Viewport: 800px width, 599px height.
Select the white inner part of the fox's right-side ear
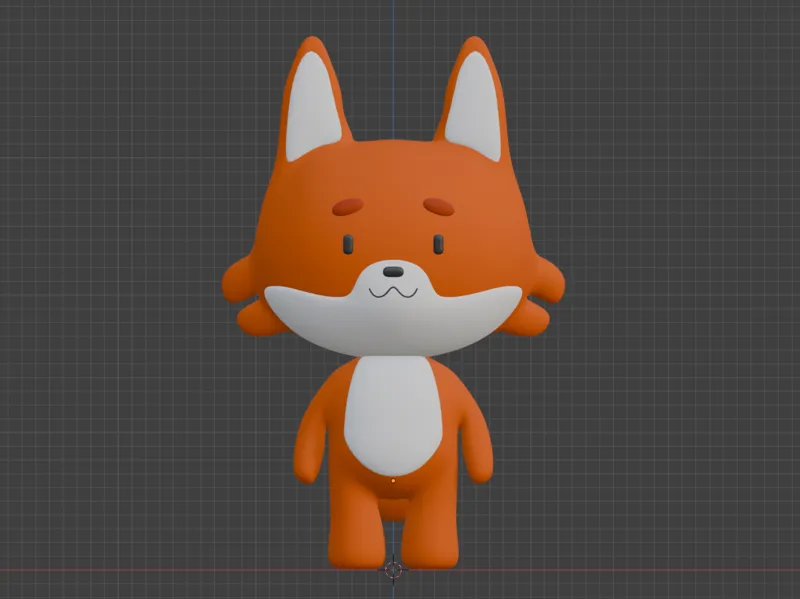pos(473,106)
